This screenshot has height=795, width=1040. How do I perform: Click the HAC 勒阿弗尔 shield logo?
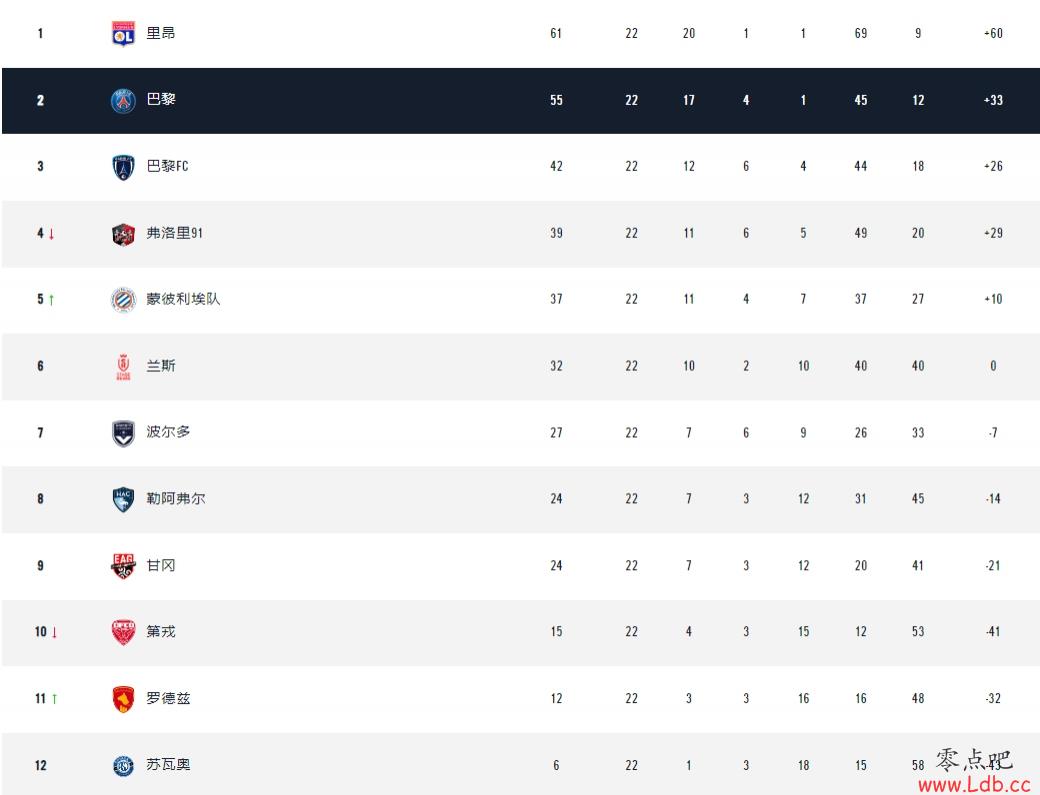point(123,499)
